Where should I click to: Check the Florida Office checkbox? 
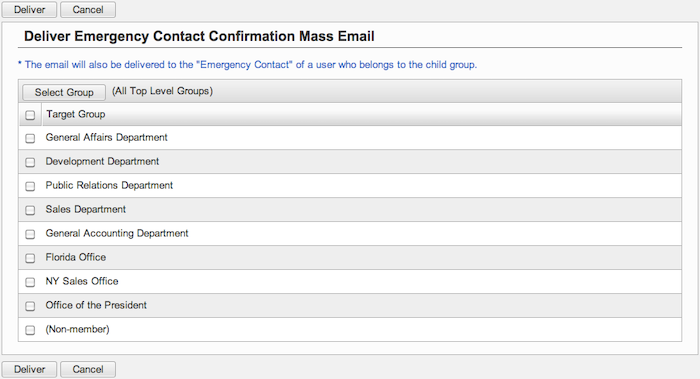[x=30, y=258]
